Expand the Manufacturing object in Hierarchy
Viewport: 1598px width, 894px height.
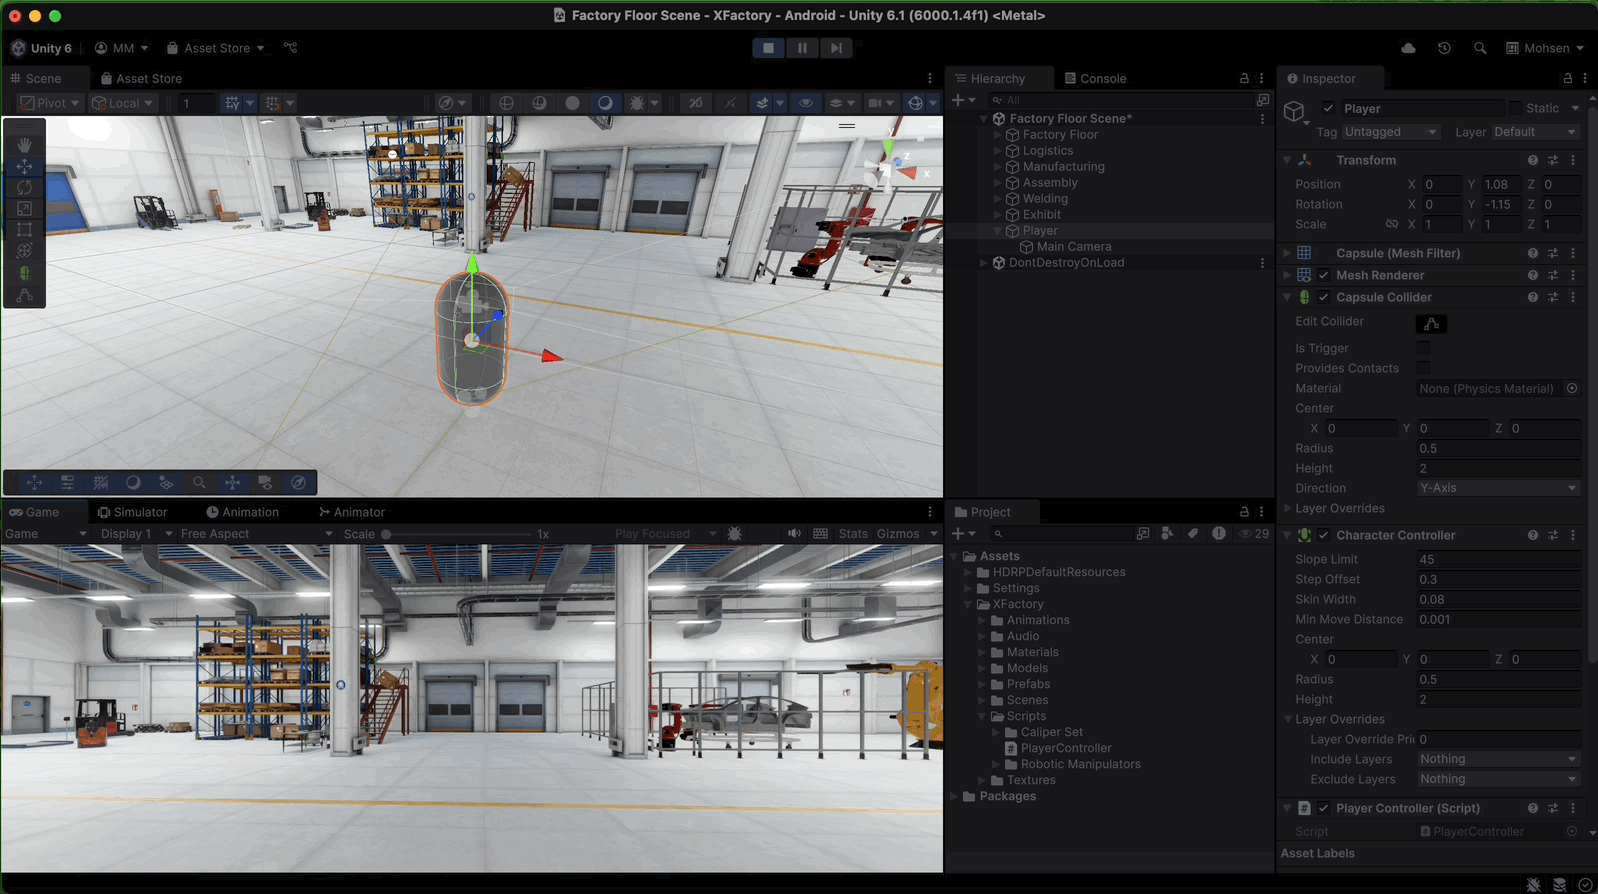pyautogui.click(x=997, y=167)
